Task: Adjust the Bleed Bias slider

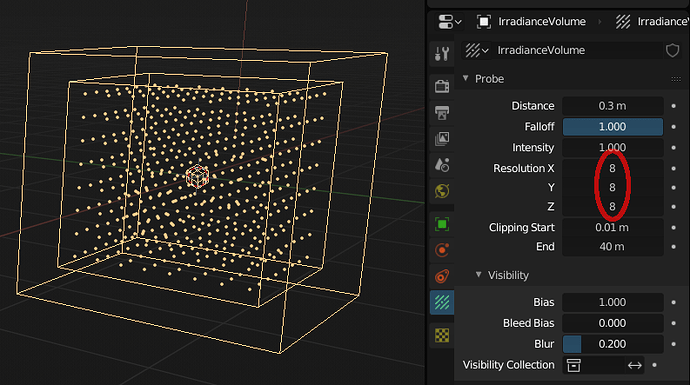Action: (613, 323)
